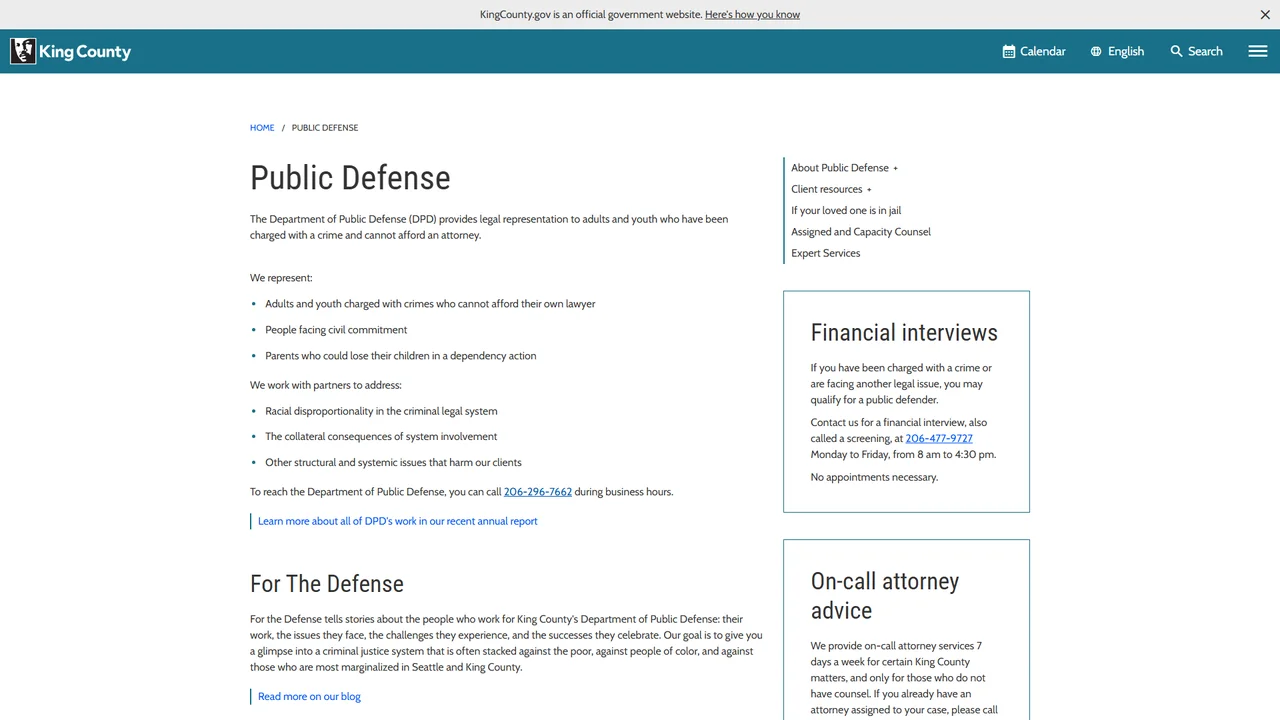The width and height of the screenshot is (1280, 720).
Task: Open Assigned and Capacity Counsel page
Action: 861,232
